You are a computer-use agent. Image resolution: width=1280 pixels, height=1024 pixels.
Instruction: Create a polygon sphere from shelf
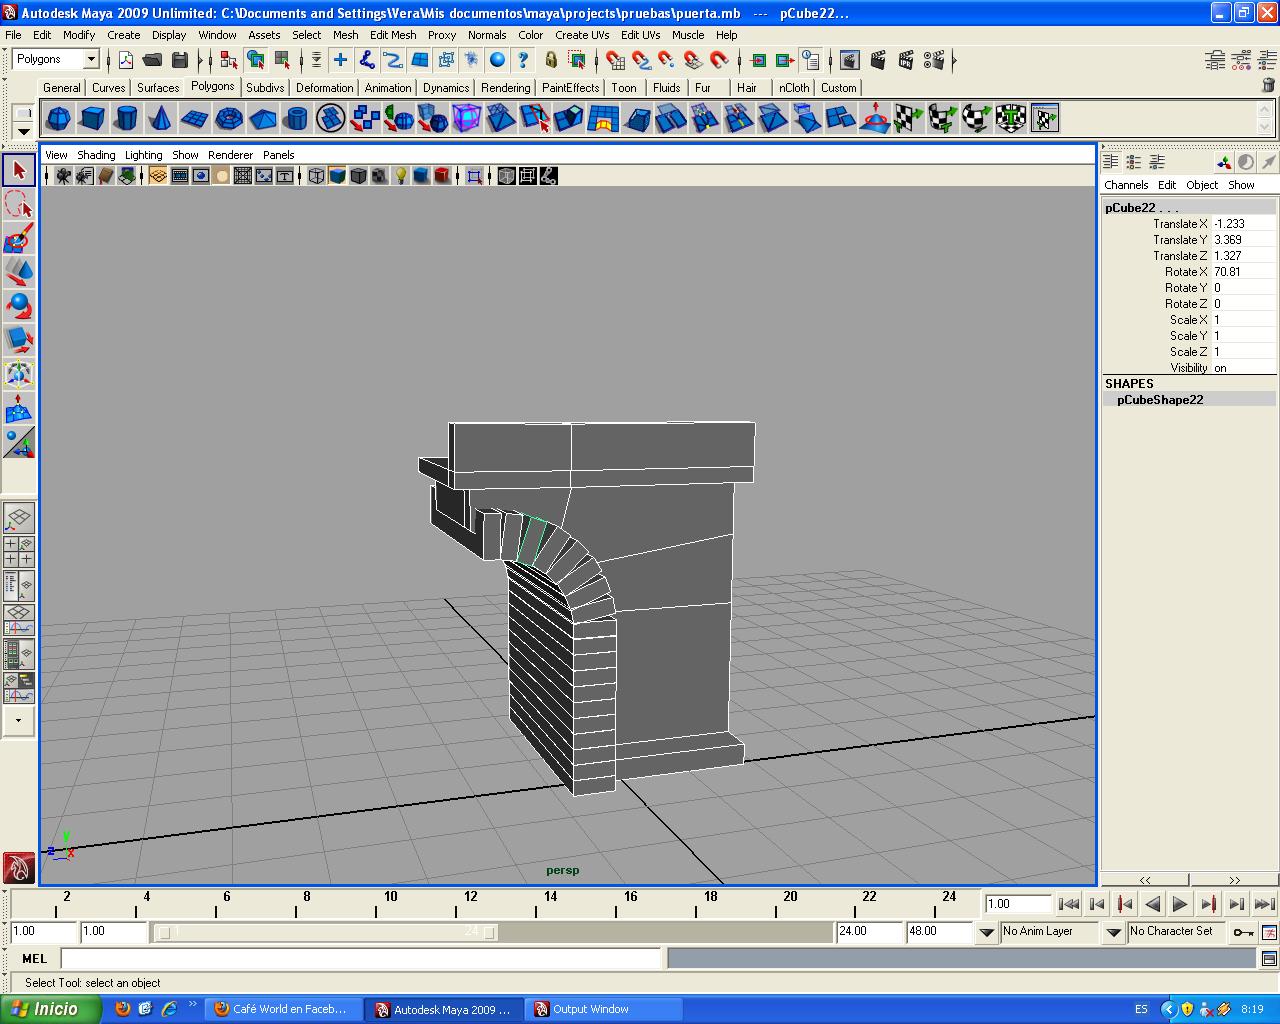59,119
